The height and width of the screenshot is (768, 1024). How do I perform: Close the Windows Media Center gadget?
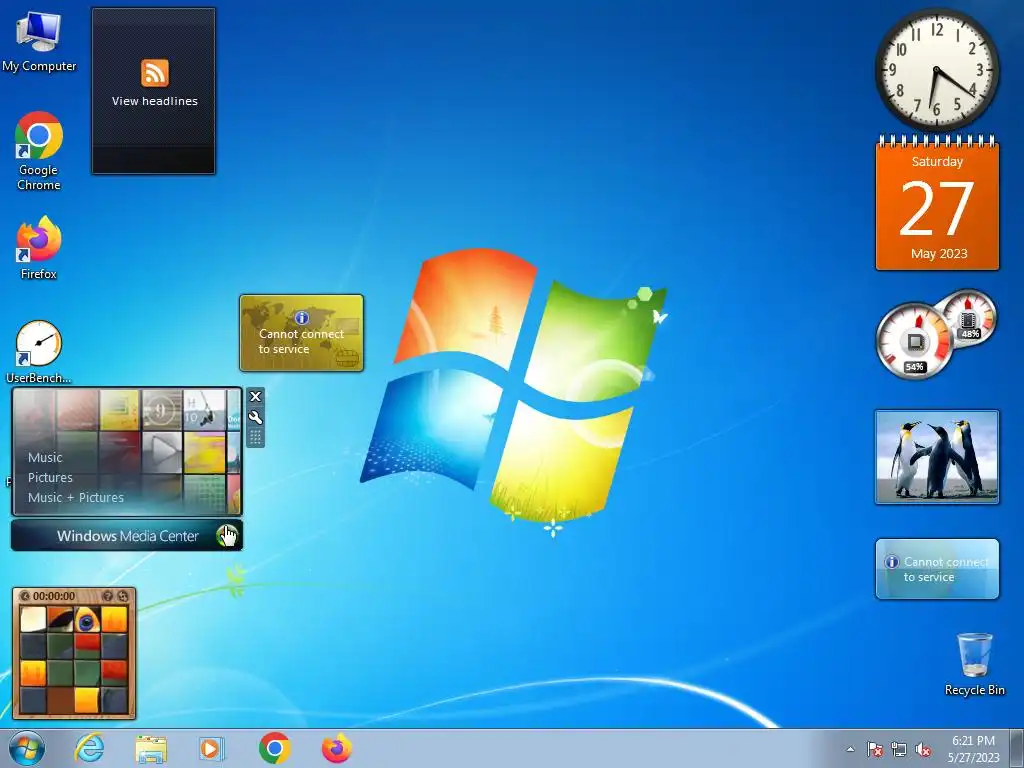point(255,396)
